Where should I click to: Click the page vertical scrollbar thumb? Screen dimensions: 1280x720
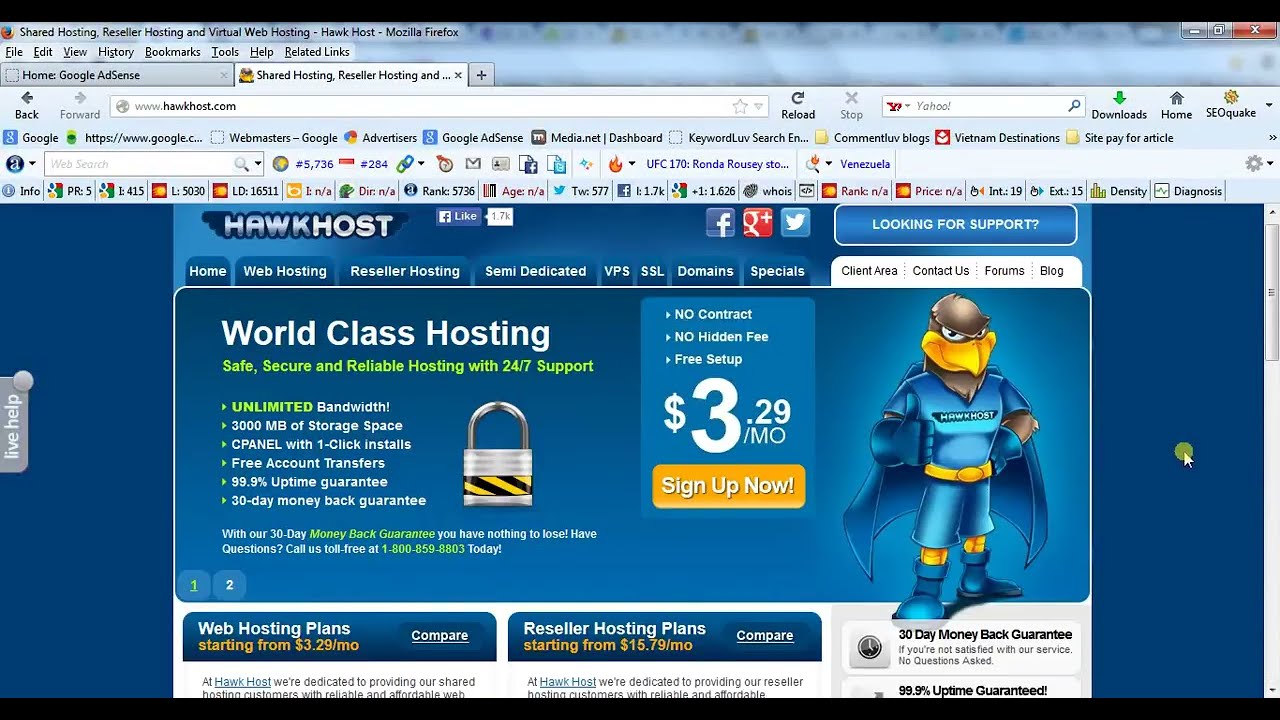1272,292
